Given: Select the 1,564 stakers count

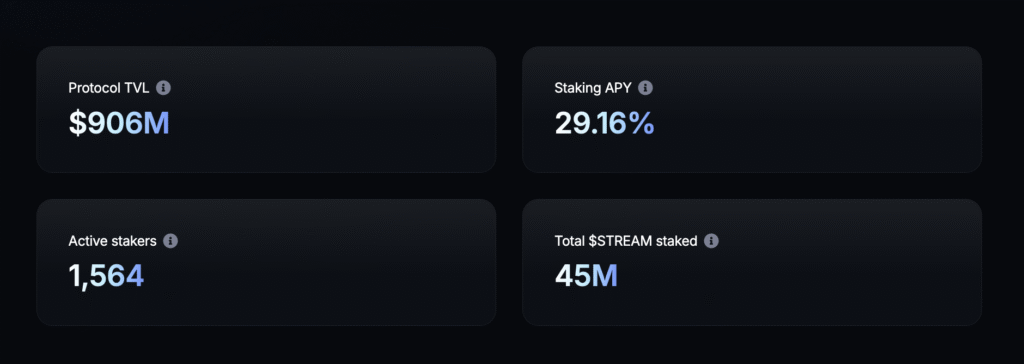Looking at the screenshot, I should [x=106, y=276].
